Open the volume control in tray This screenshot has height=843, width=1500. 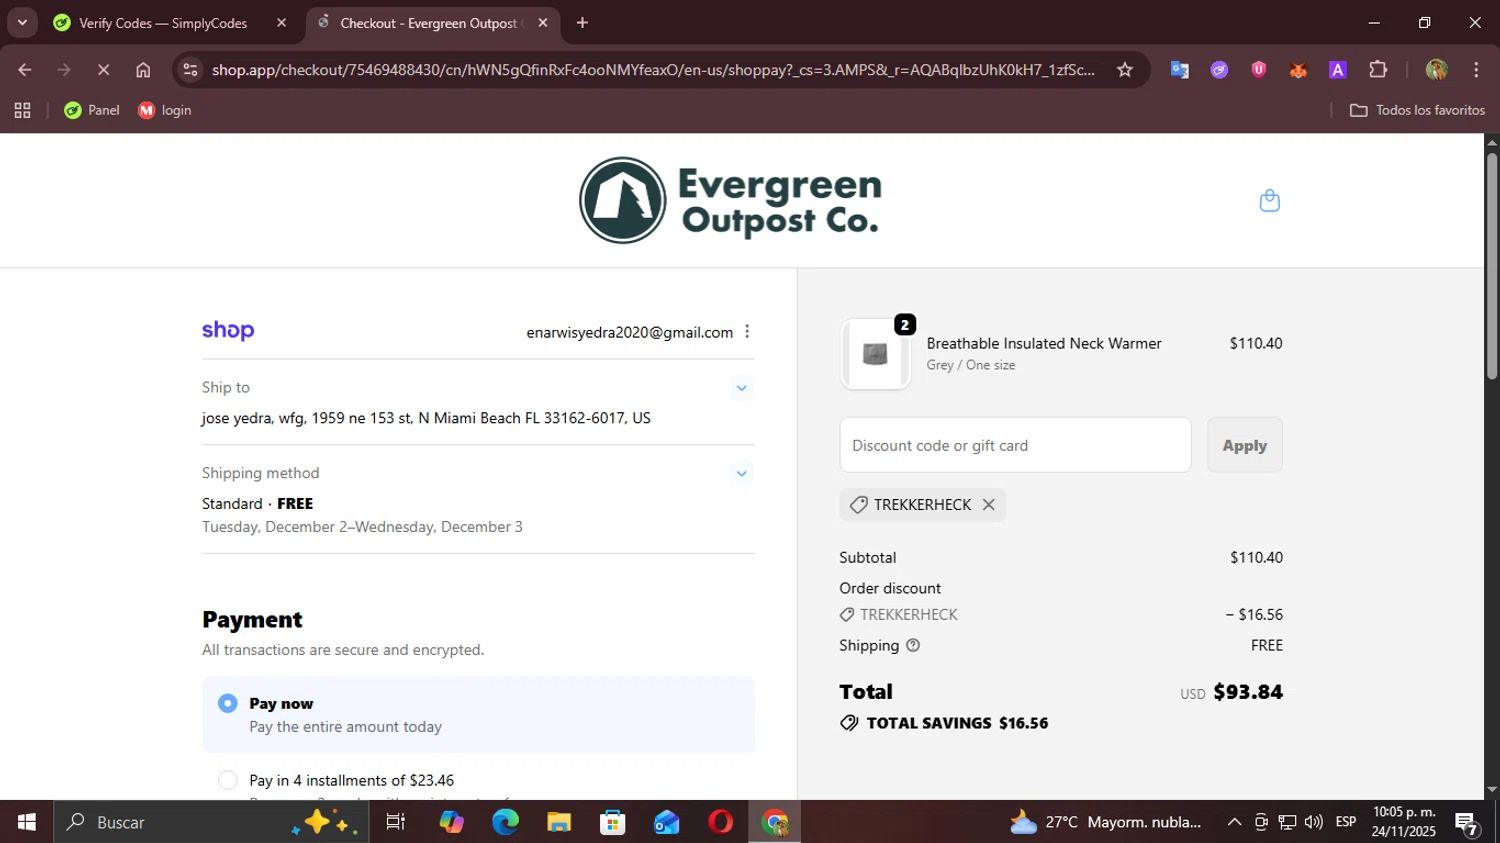[1314, 822]
